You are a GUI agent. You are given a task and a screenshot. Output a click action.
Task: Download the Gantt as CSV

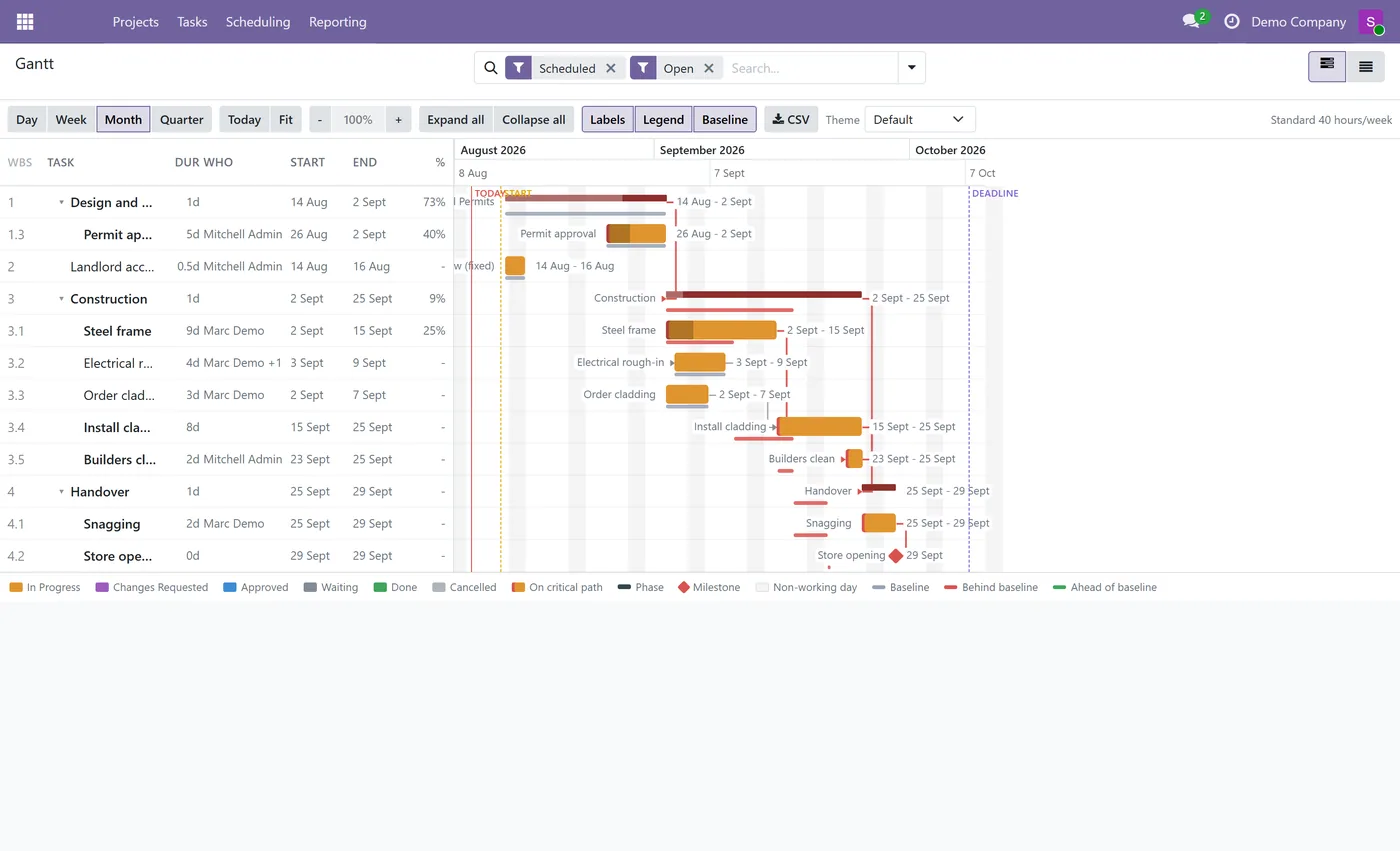[x=791, y=119]
